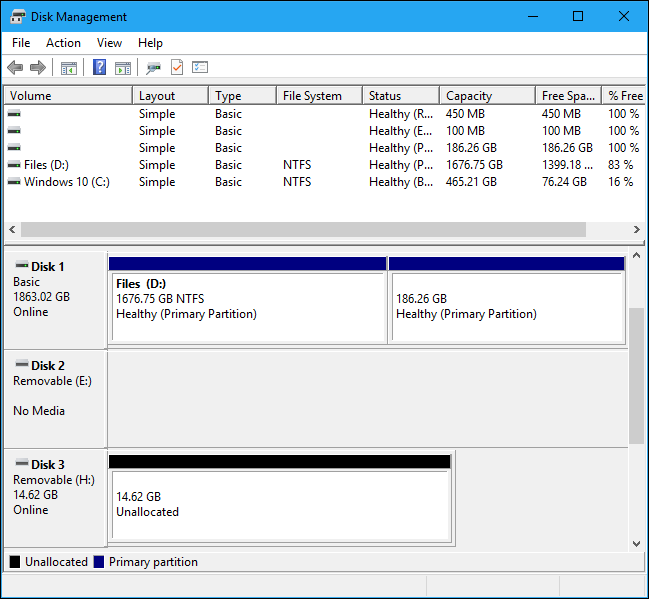Click the Connect/Rescan disk toolbar icon
649x599 pixels.
[x=153, y=68]
